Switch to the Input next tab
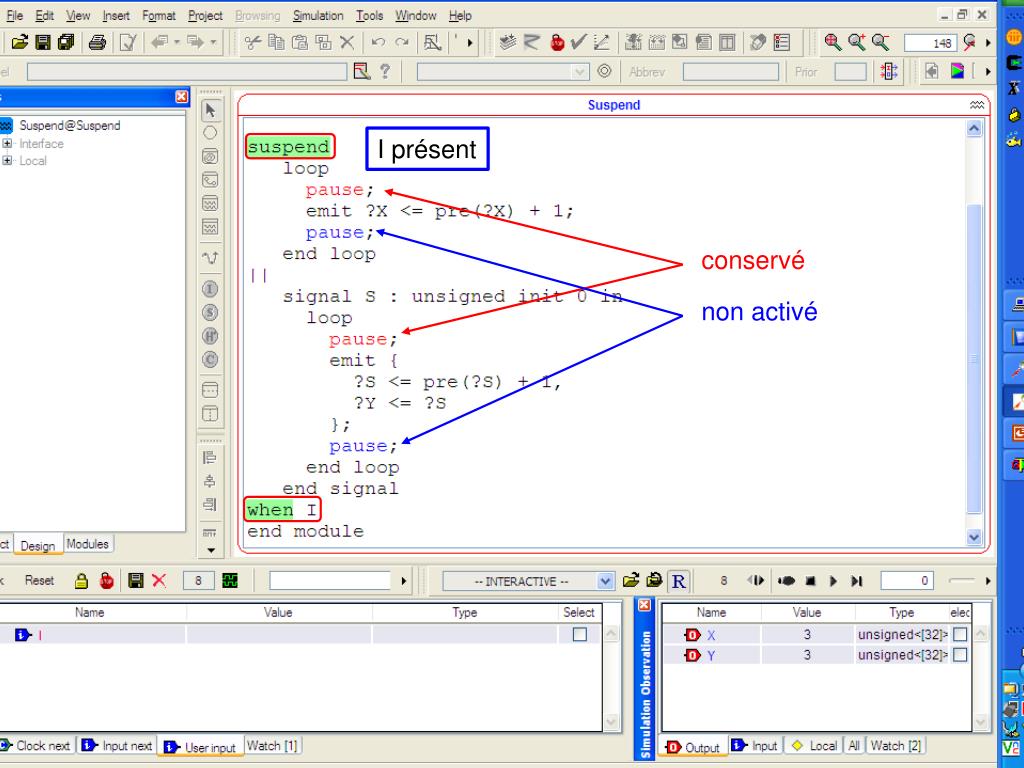 point(118,745)
